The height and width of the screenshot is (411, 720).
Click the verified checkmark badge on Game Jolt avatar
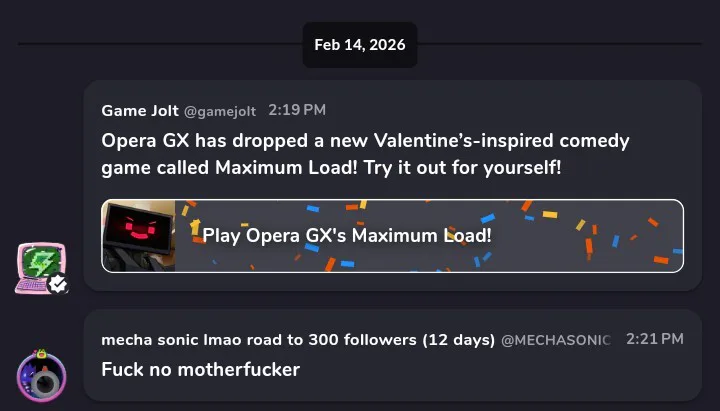59,284
